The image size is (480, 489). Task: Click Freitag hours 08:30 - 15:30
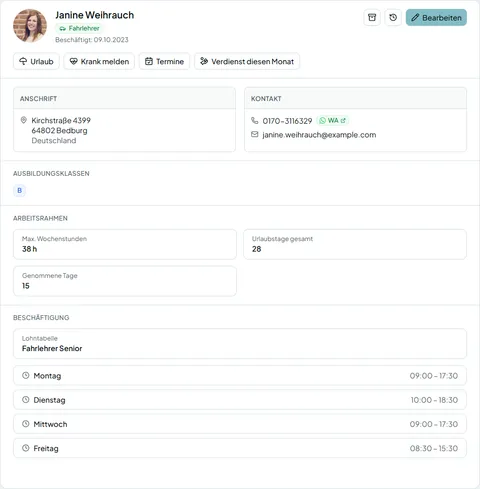[x=434, y=448]
